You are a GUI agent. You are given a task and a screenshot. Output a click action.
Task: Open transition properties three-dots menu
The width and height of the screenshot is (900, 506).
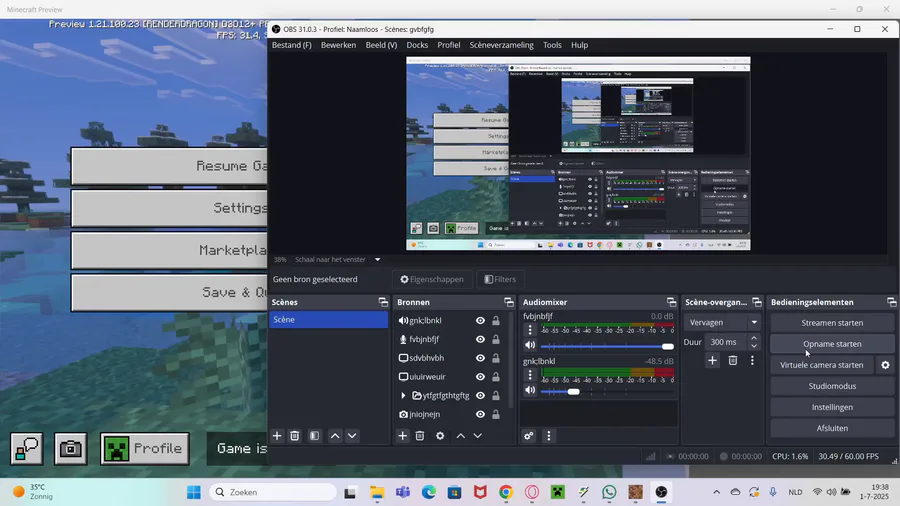(752, 360)
